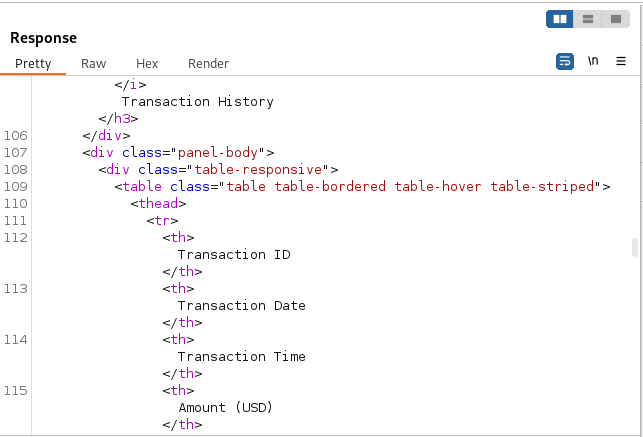643x437 pixels.
Task: Toggle word wrap in response viewer
Action: pyautogui.click(x=565, y=61)
